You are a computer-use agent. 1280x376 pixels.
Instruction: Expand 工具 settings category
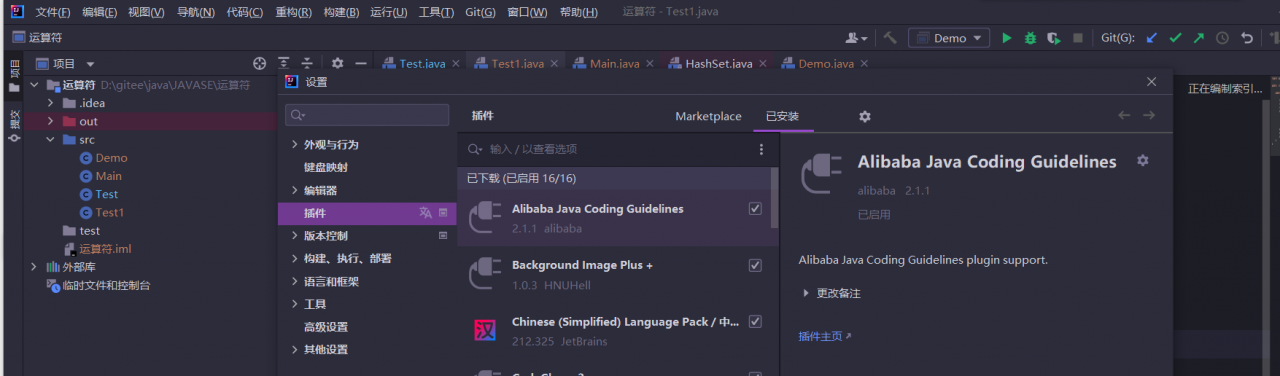(294, 304)
